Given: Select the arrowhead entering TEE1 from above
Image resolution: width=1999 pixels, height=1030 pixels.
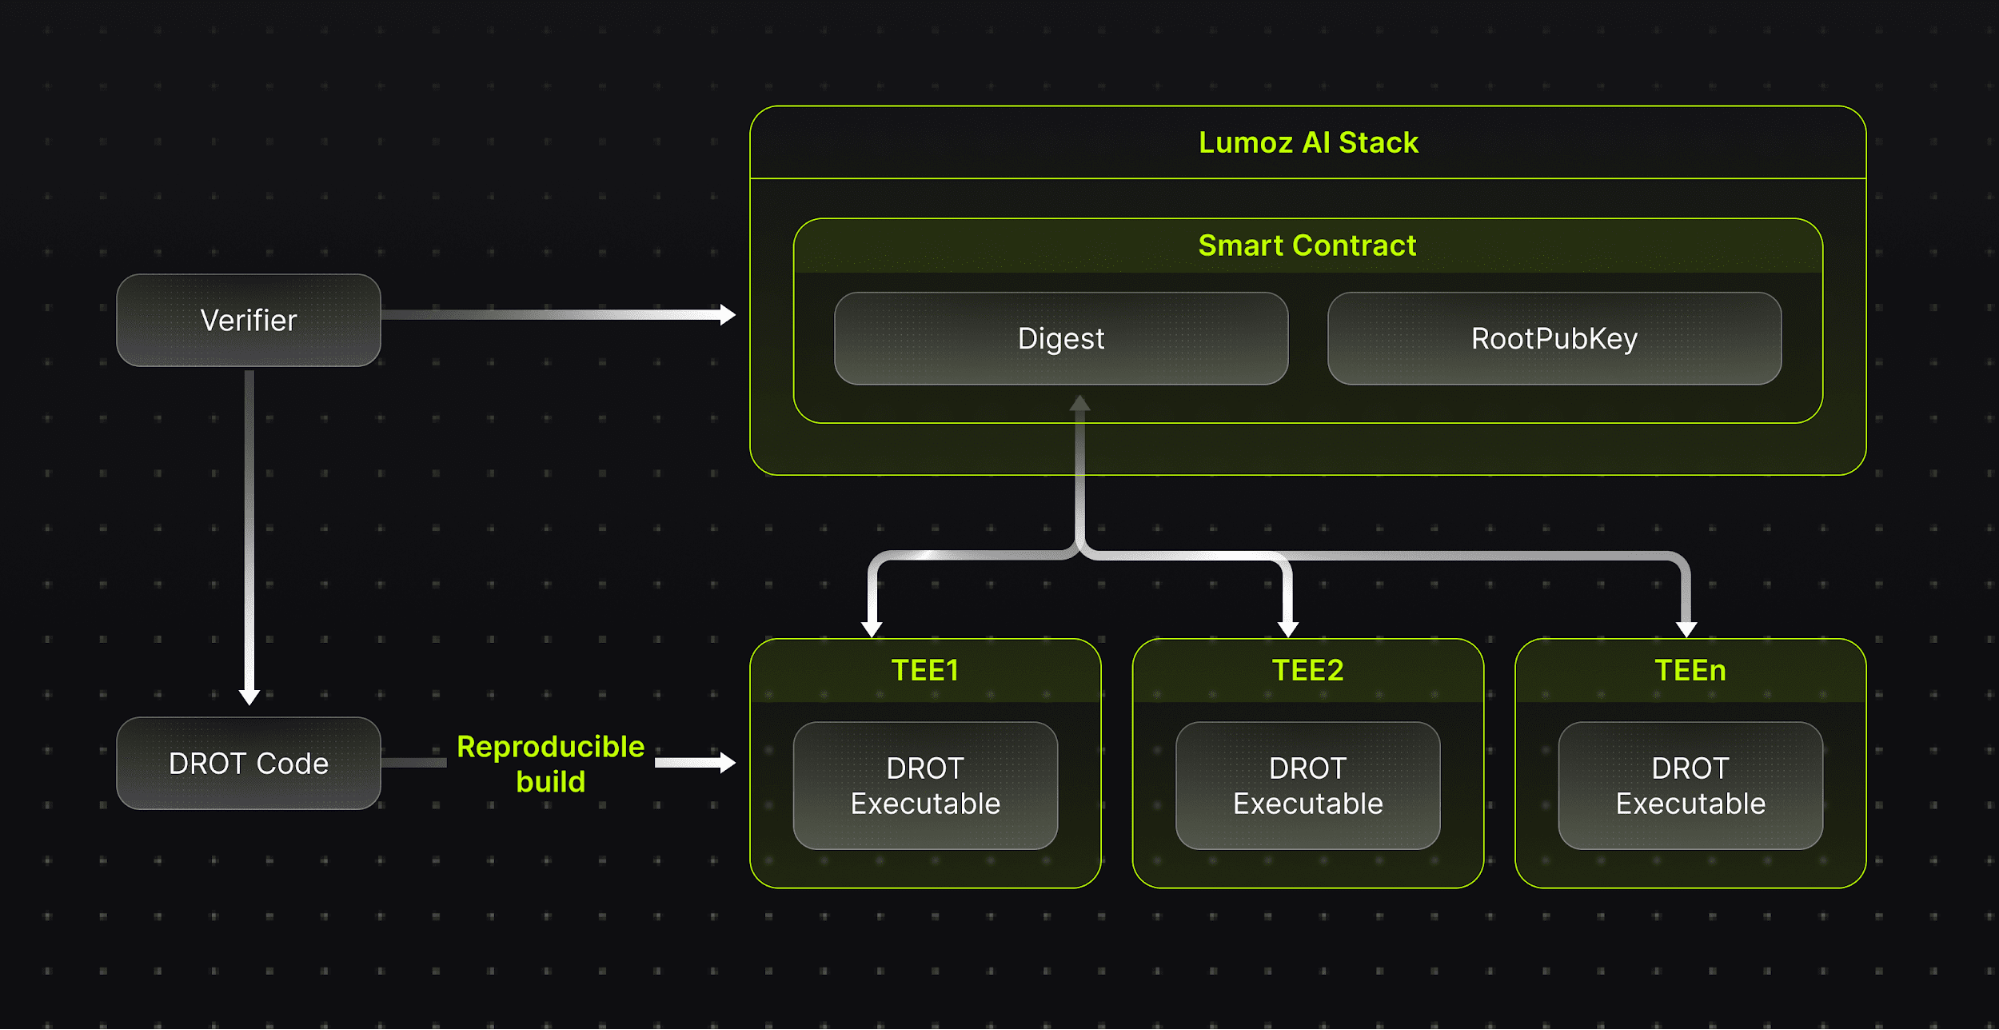Looking at the screenshot, I should coord(872,629).
